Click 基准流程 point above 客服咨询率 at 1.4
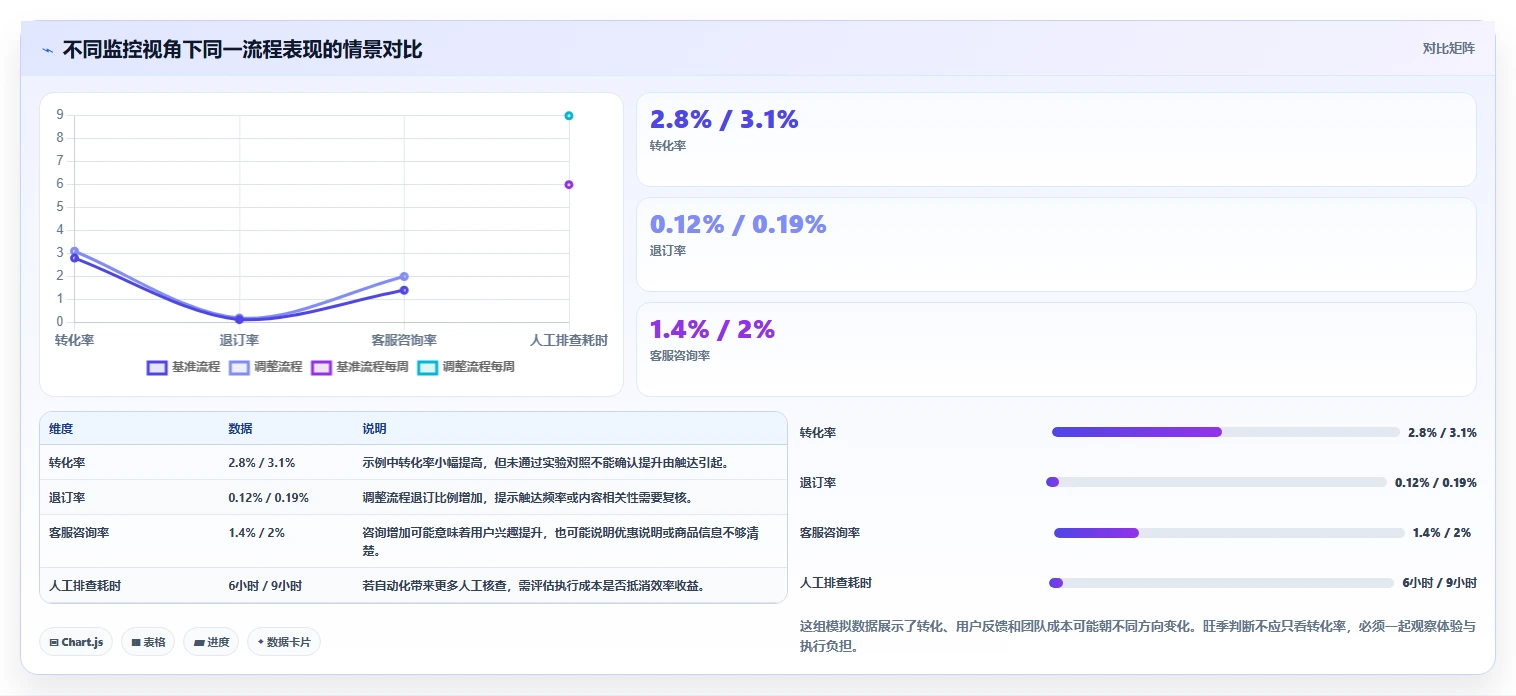Viewport: 1516px width, 696px height. coord(404,290)
